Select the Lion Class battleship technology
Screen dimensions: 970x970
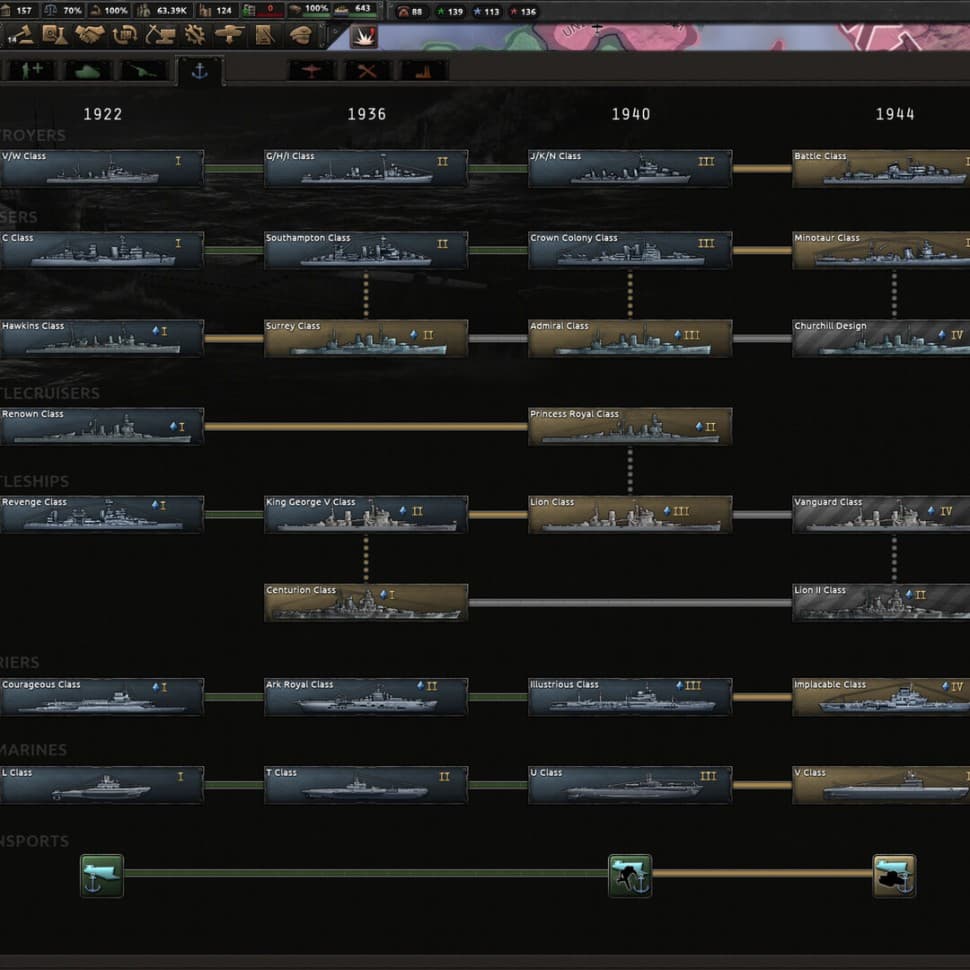(x=629, y=515)
